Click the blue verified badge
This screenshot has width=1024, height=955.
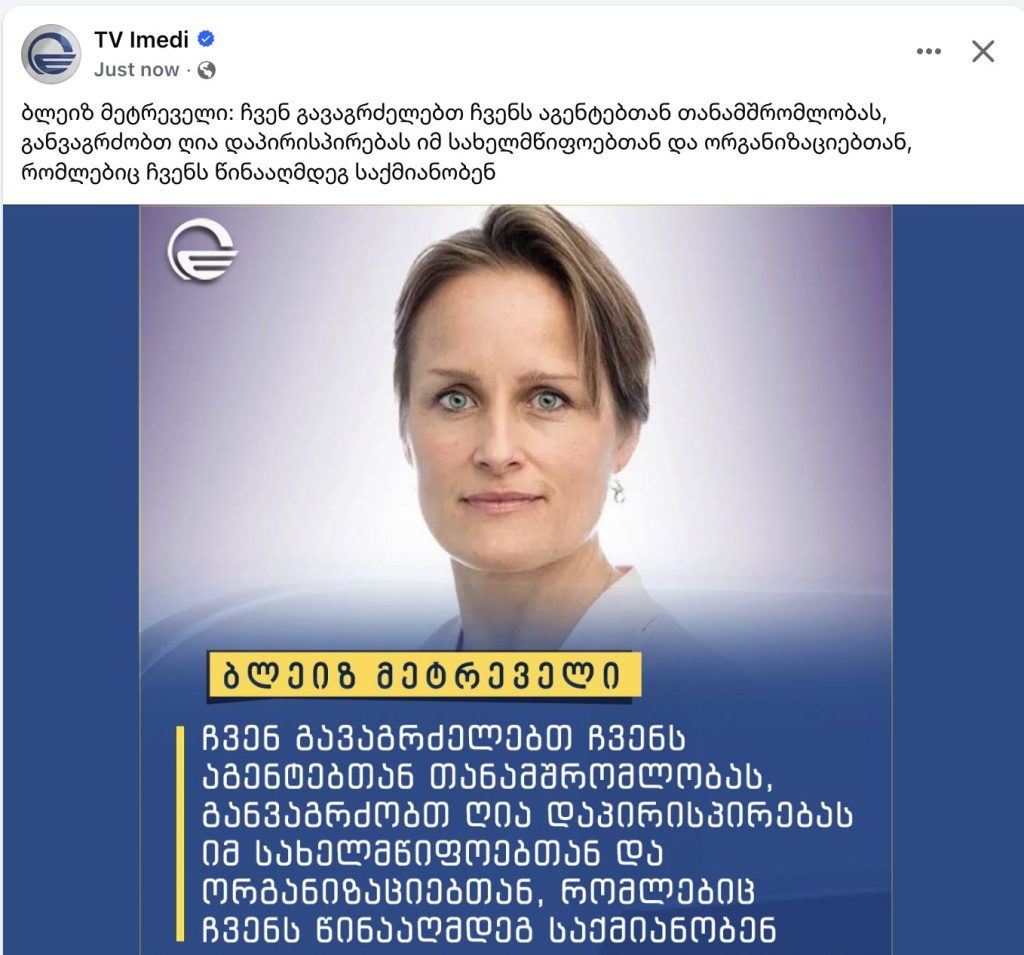click(x=206, y=39)
